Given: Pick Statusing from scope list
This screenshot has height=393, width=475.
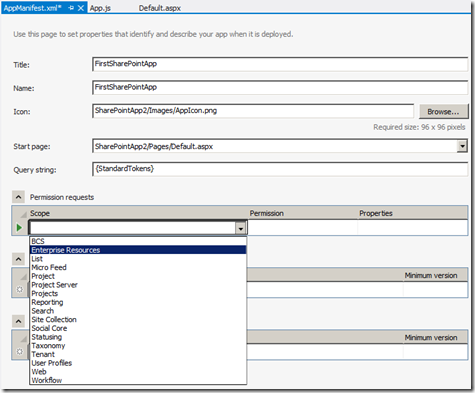Looking at the screenshot, I should 138,337.
